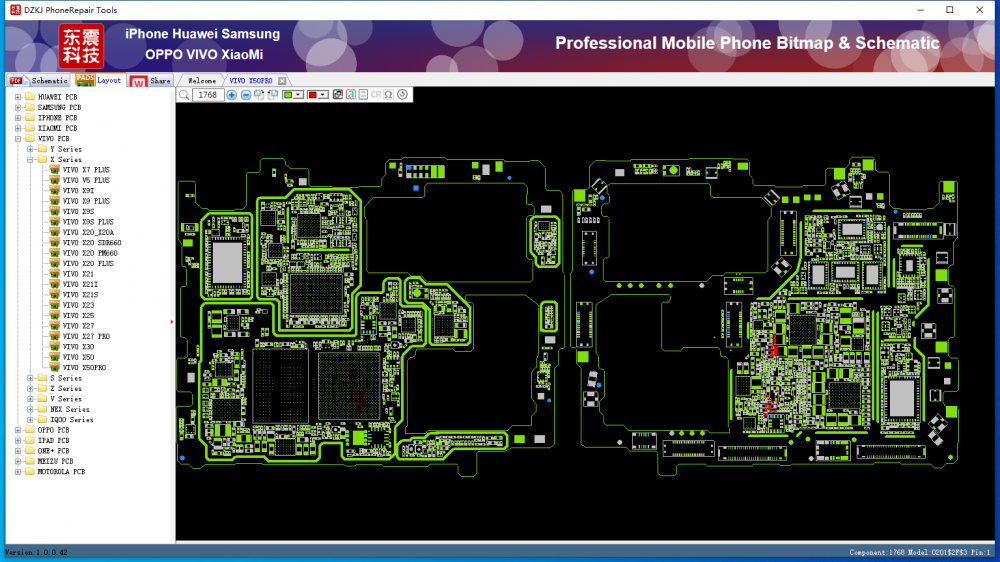Image resolution: width=1000 pixels, height=562 pixels.
Task: Switch to the Layout tab
Action: [x=99, y=80]
